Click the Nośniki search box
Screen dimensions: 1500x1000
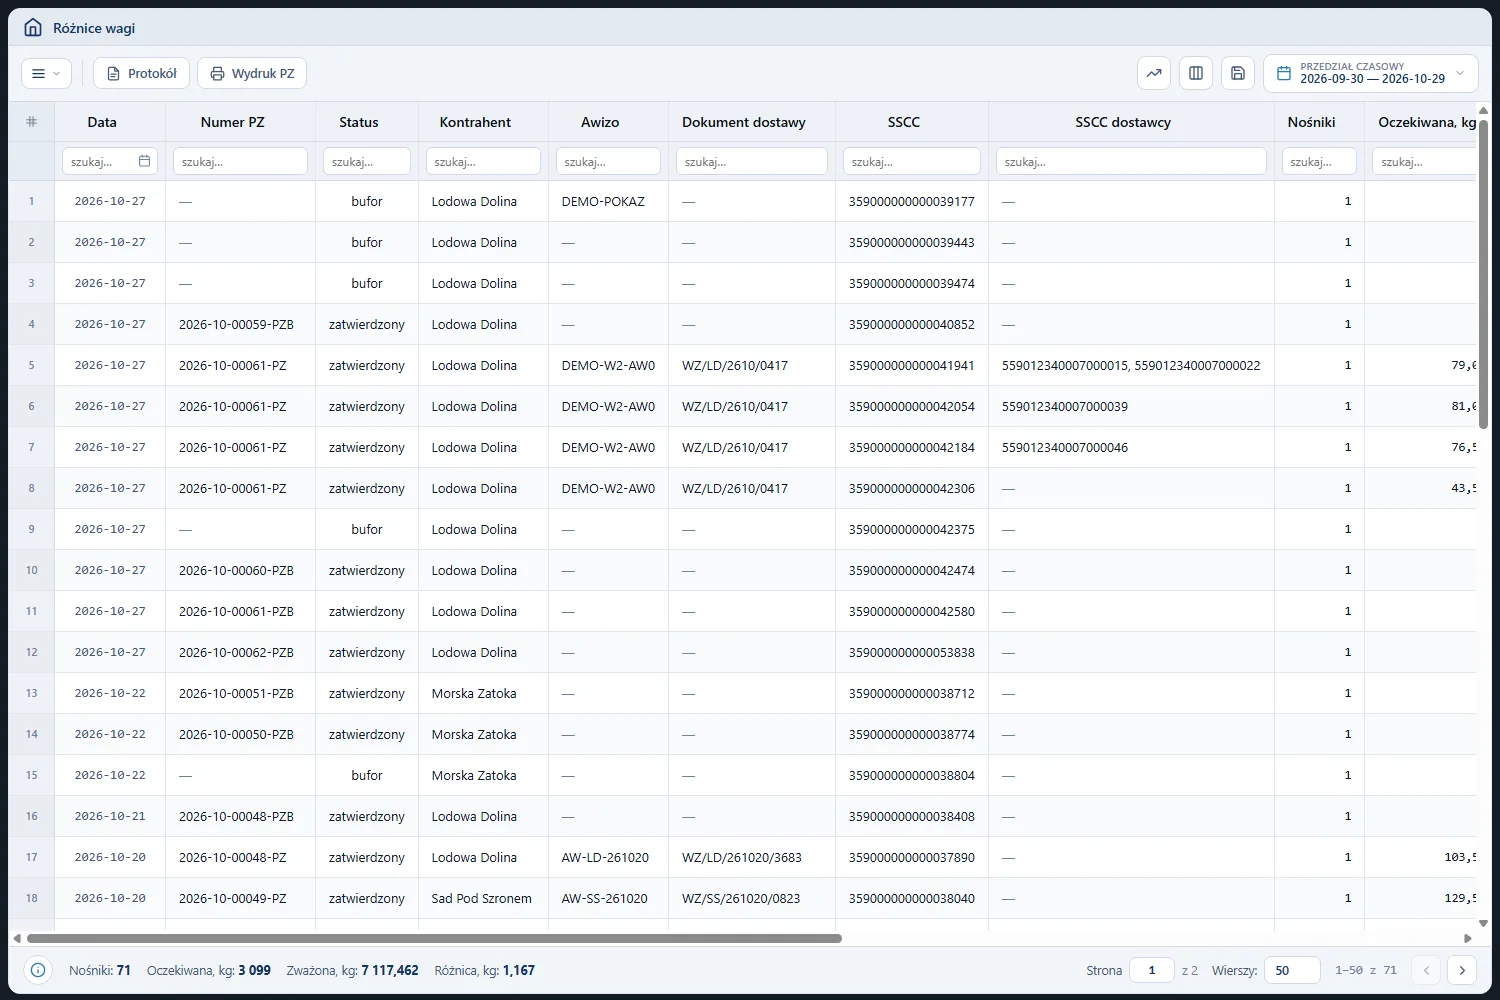click(1319, 161)
